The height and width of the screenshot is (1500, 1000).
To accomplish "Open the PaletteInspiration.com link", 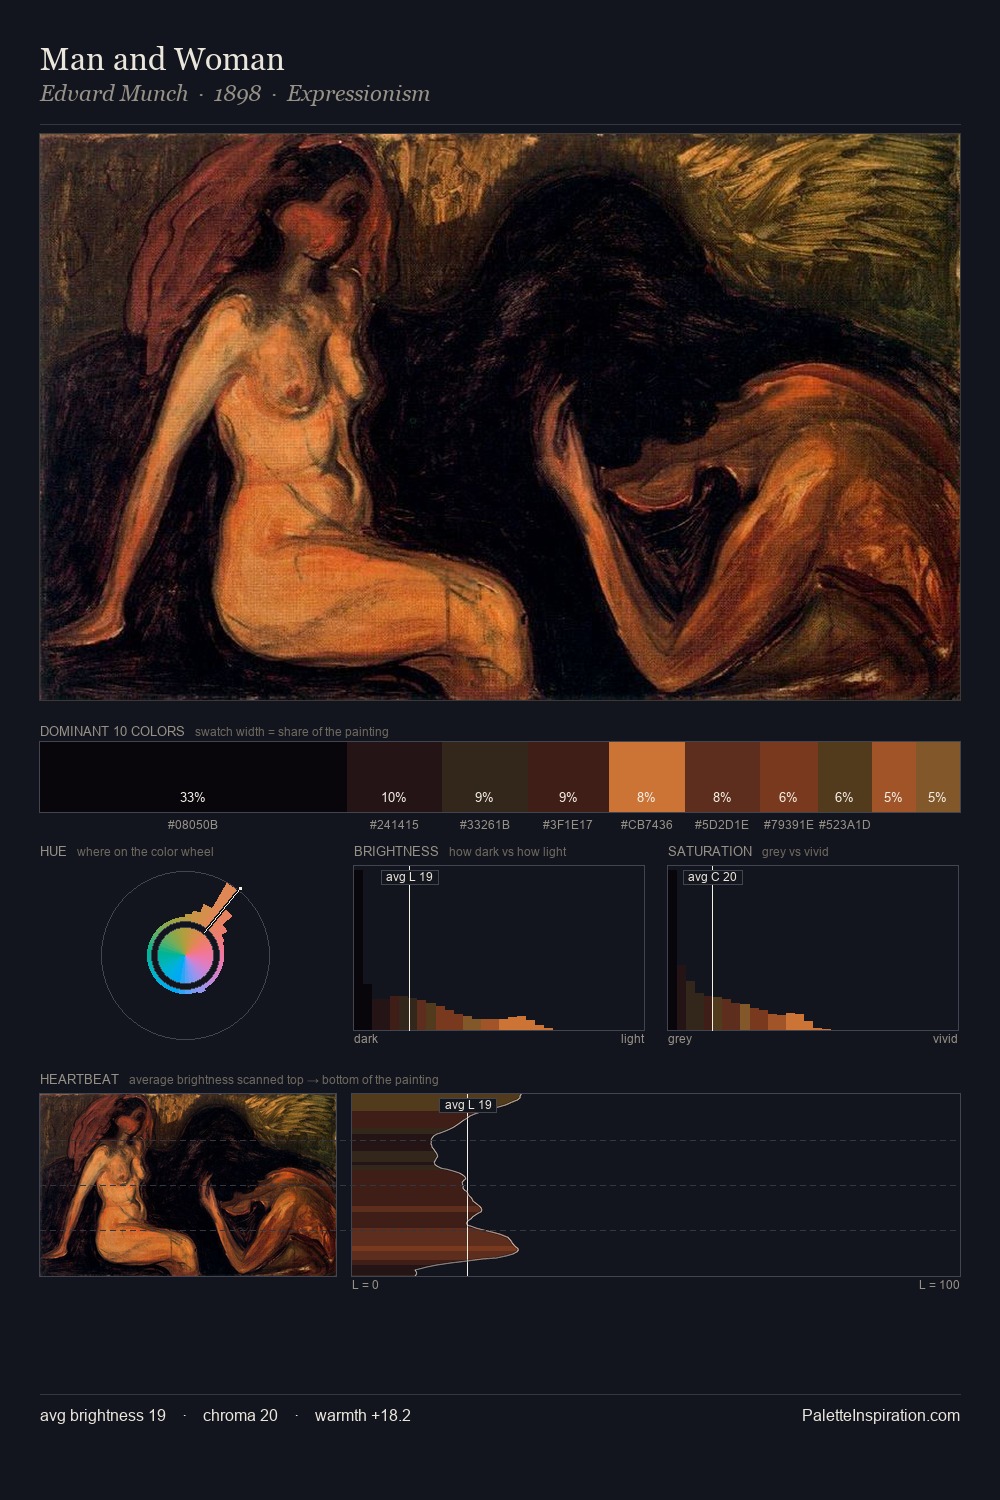I will (881, 1416).
